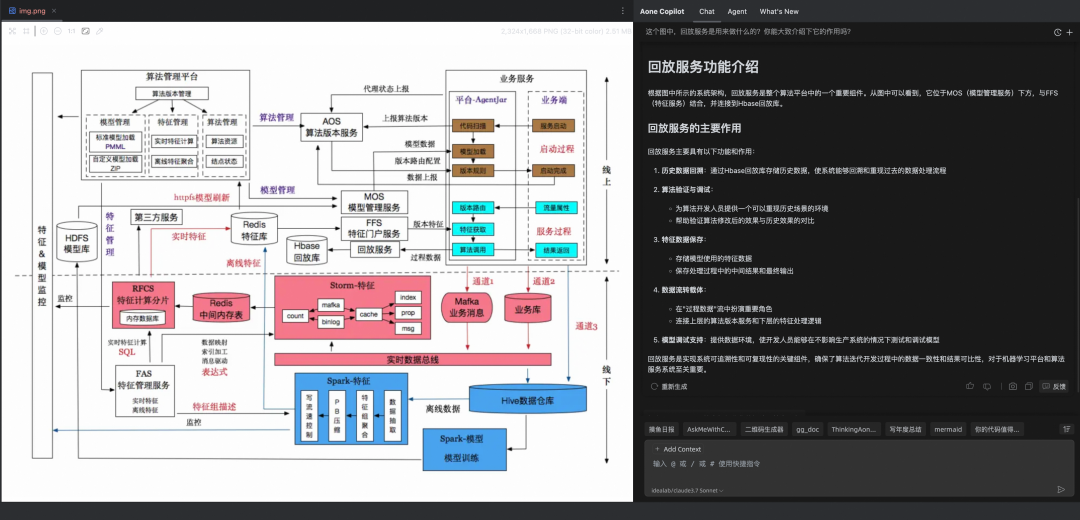Screen dimensions: 1080x520
Task: Give thumbs up to the response
Action: (x=970, y=386)
